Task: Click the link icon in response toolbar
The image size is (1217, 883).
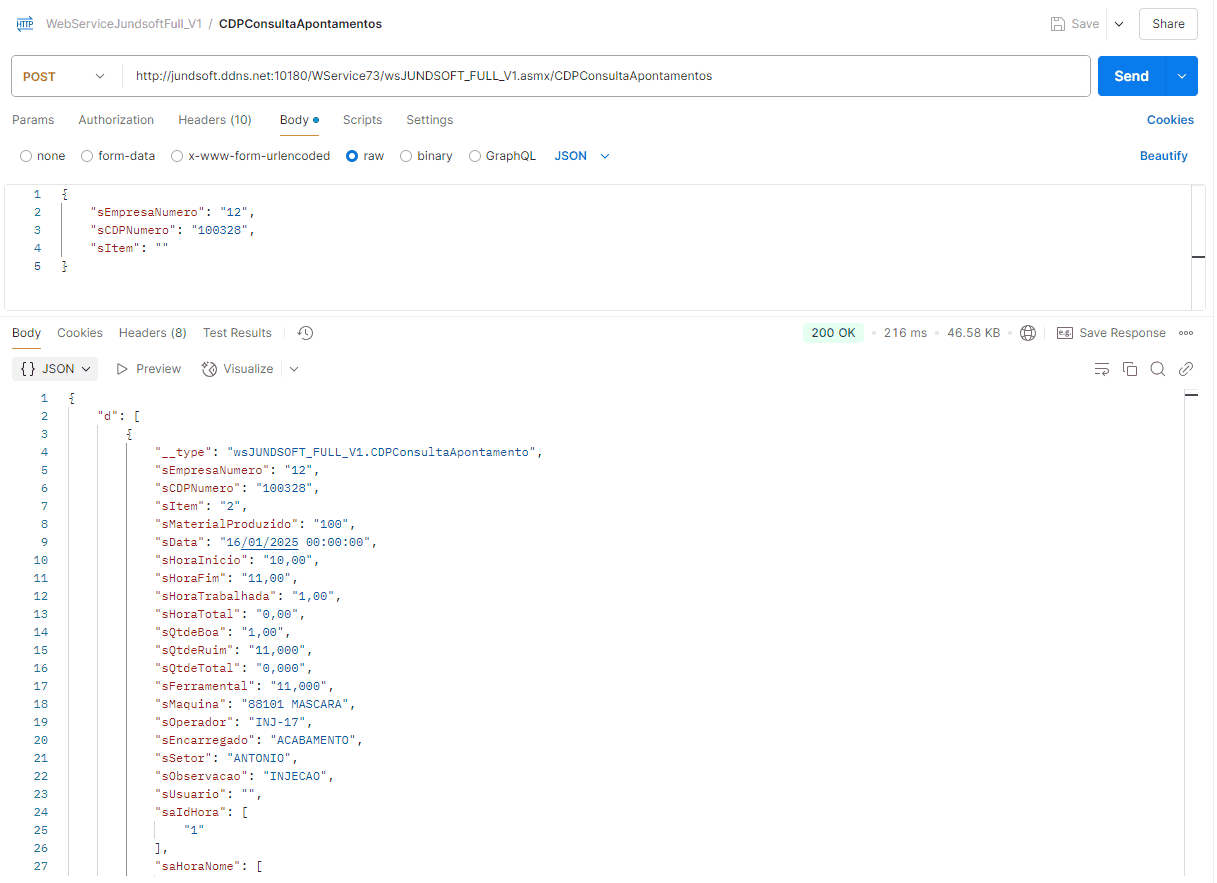Action: click(x=1186, y=369)
